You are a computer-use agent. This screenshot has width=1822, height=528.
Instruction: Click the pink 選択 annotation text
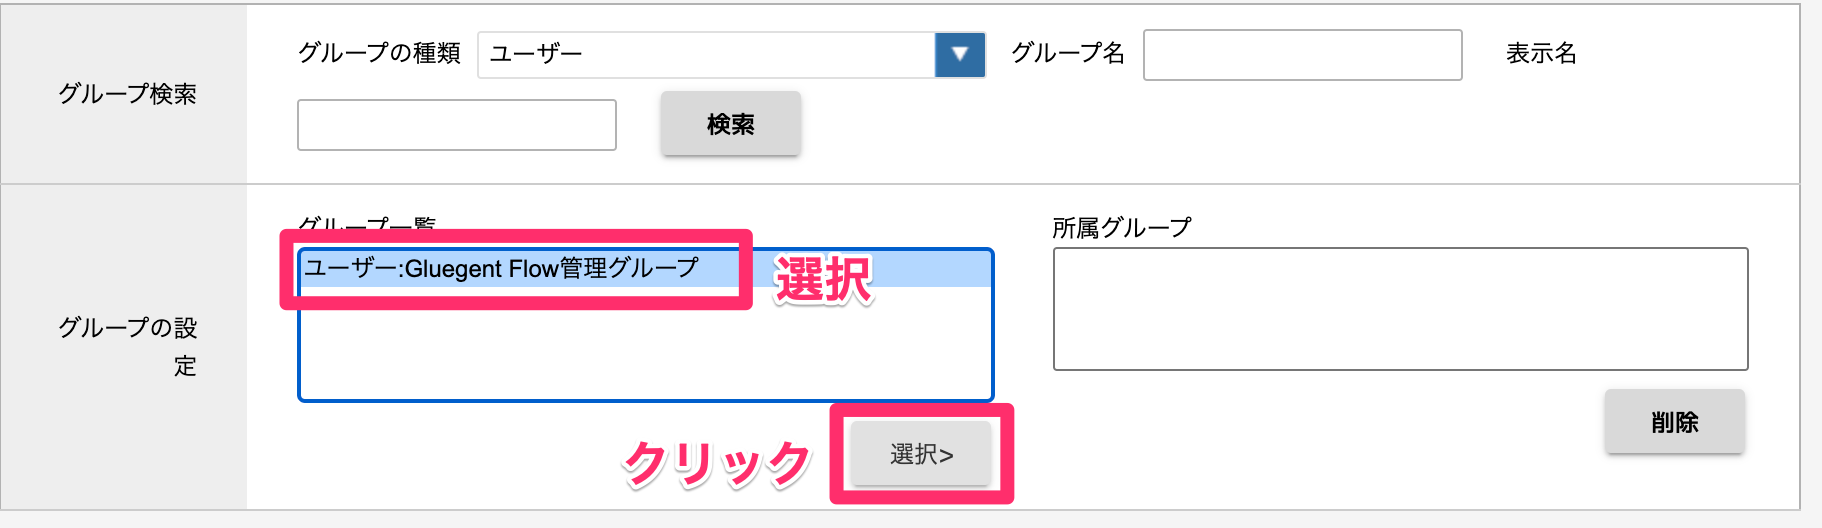point(824,280)
